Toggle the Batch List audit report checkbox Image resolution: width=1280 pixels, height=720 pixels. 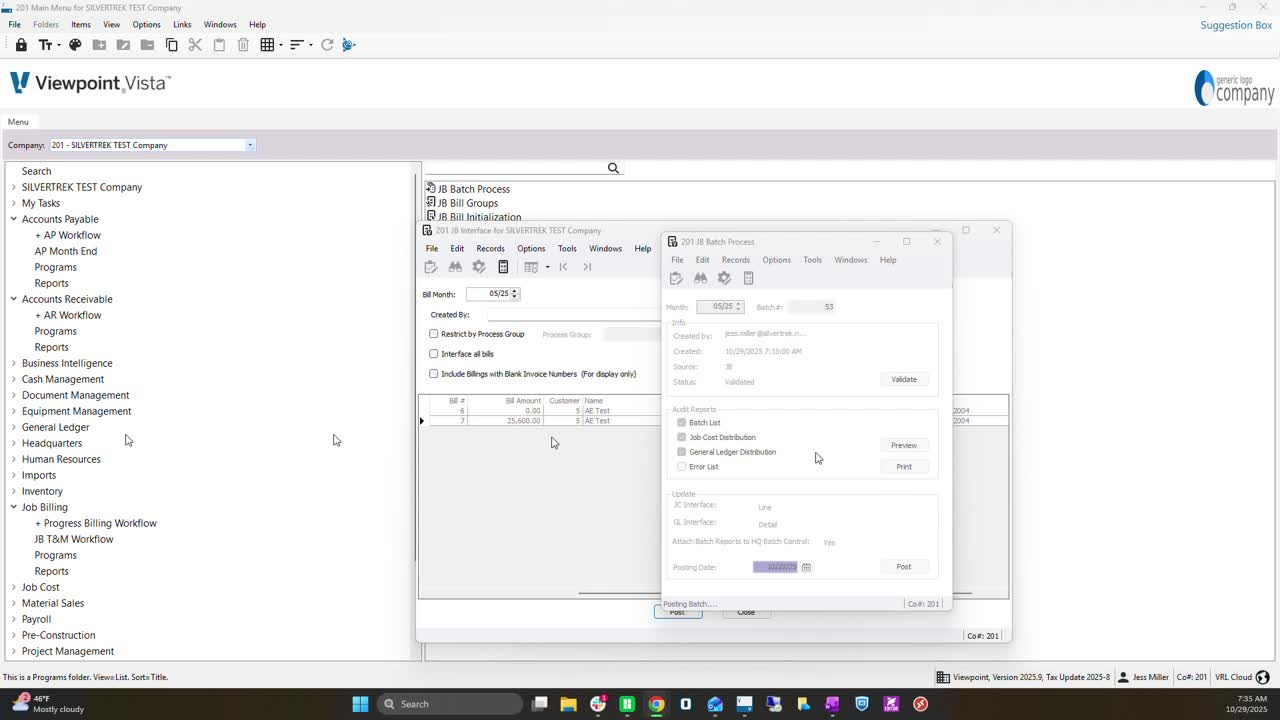(x=682, y=422)
